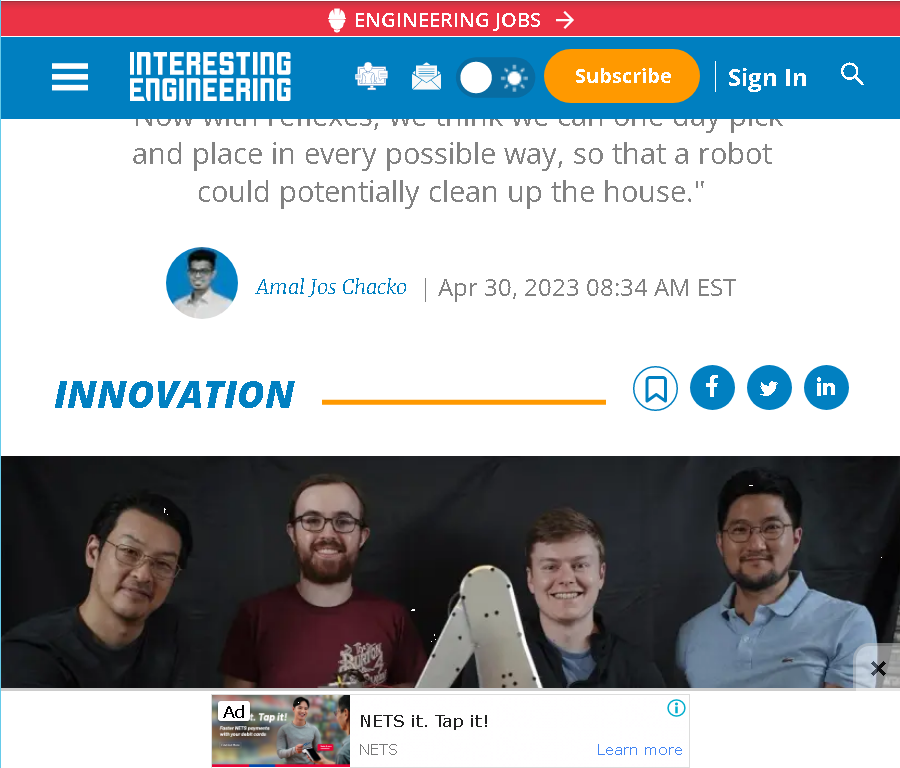Click Learn more on NETS ad
This screenshot has height=768, width=900.
pyautogui.click(x=639, y=750)
